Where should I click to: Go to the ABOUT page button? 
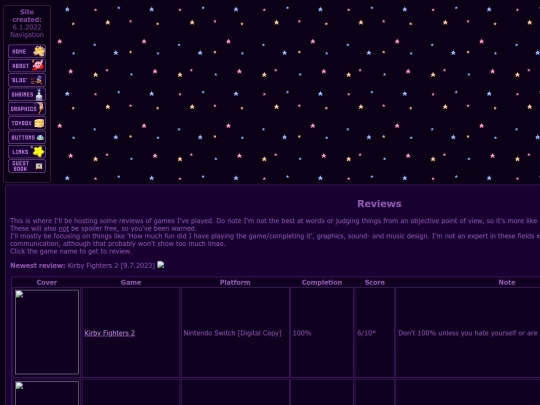pos(27,65)
